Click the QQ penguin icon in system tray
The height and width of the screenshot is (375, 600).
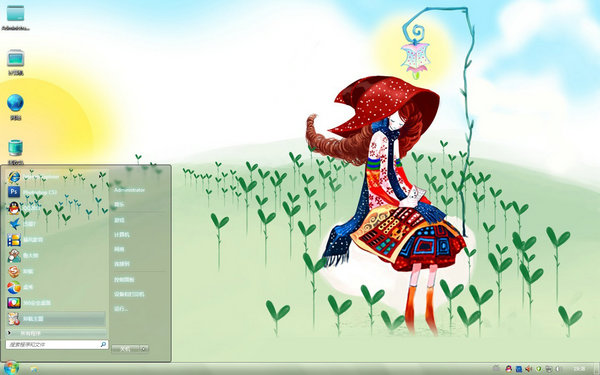click(509, 369)
